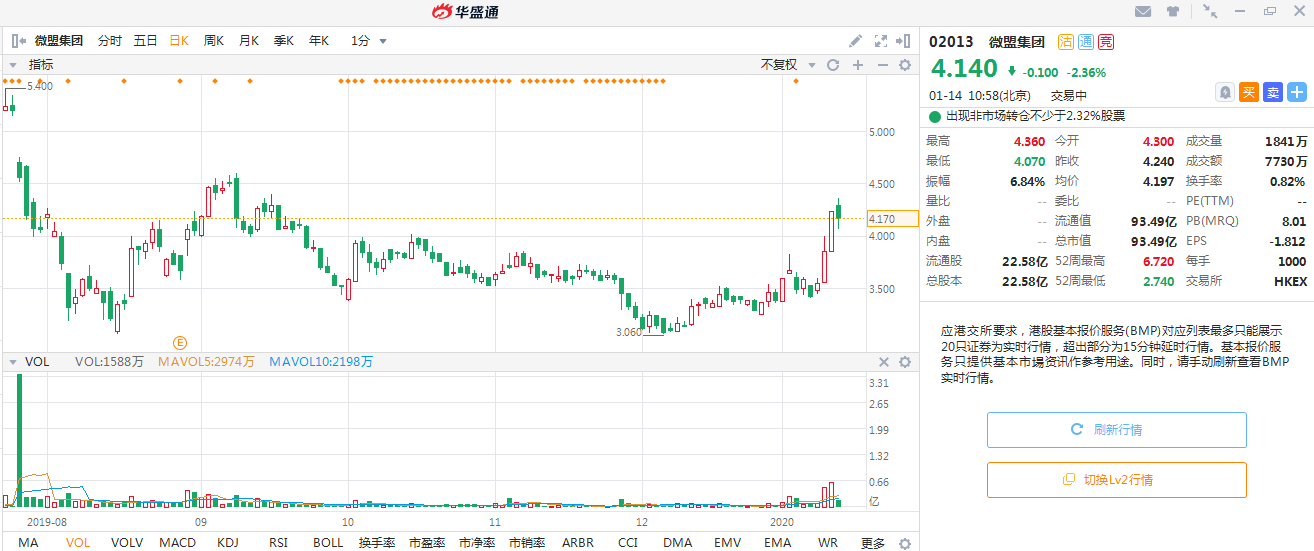Click the 通 stock connect tag
Viewport: 1314px width, 551px height.
pos(1086,42)
